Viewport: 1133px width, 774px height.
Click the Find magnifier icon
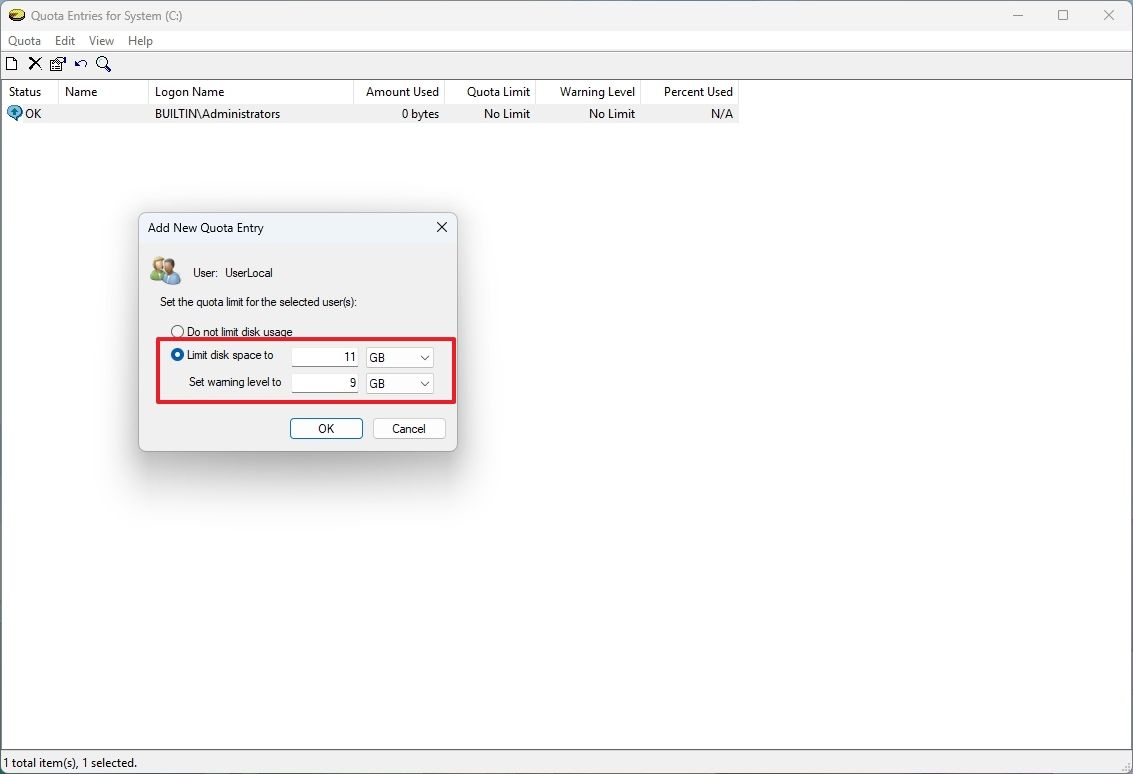[x=104, y=63]
